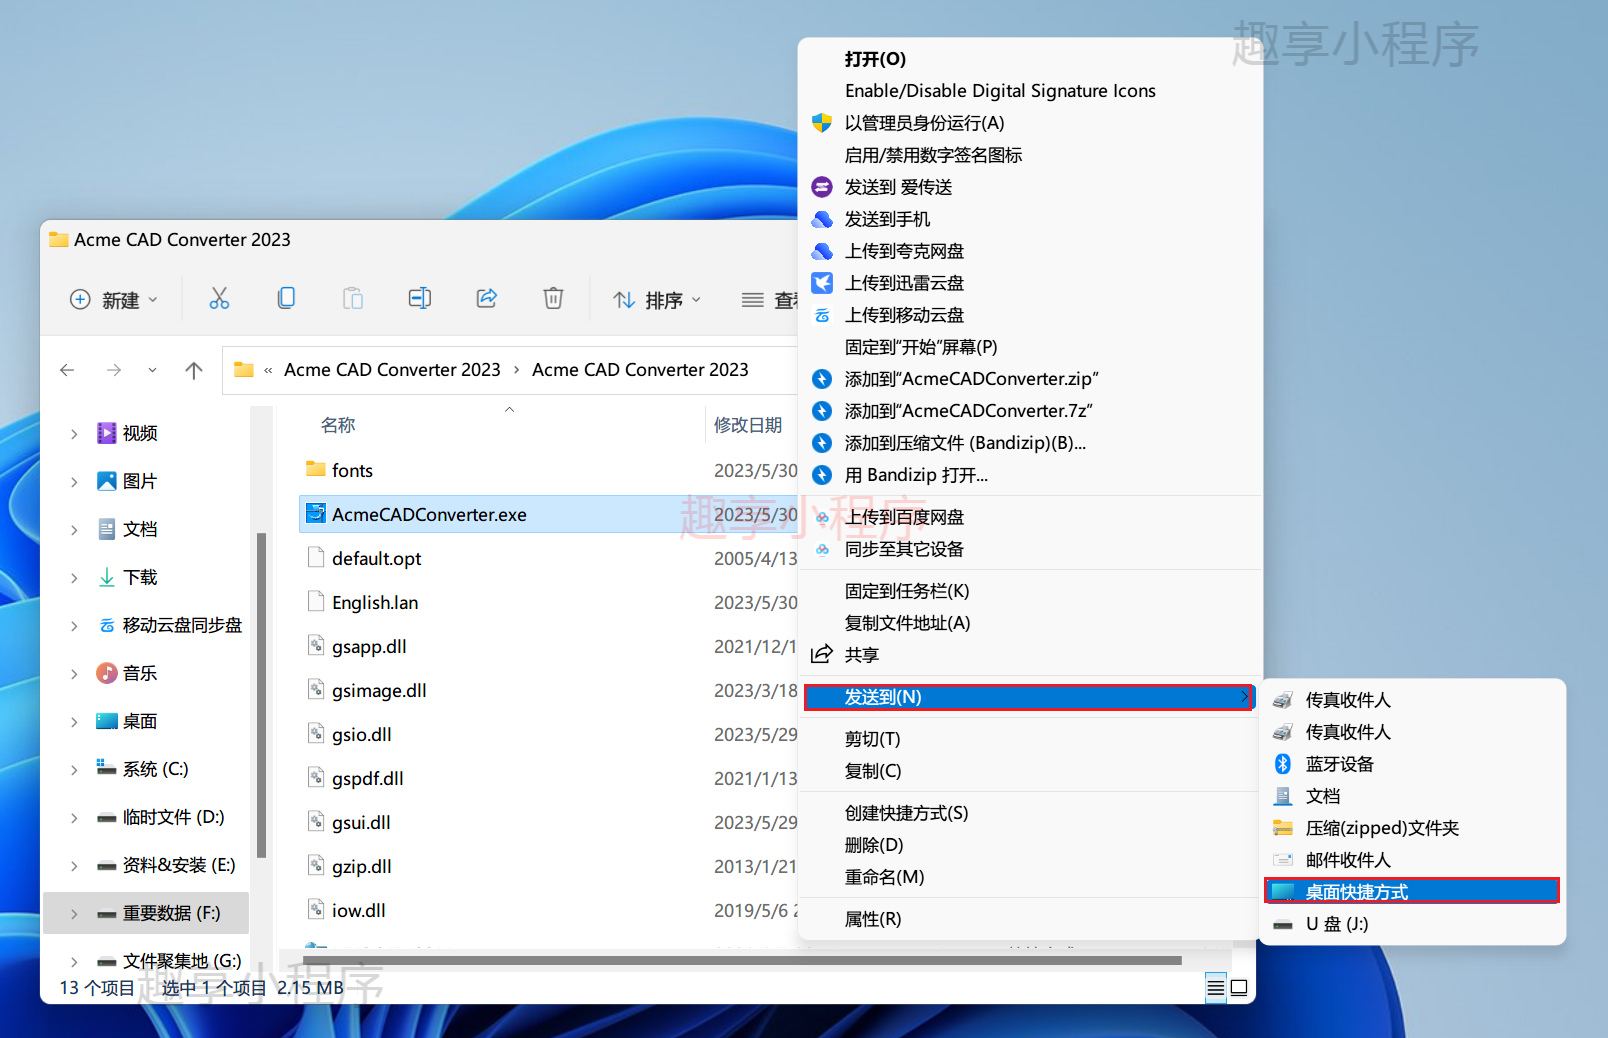Go back with the left arrow button

pos(67,370)
